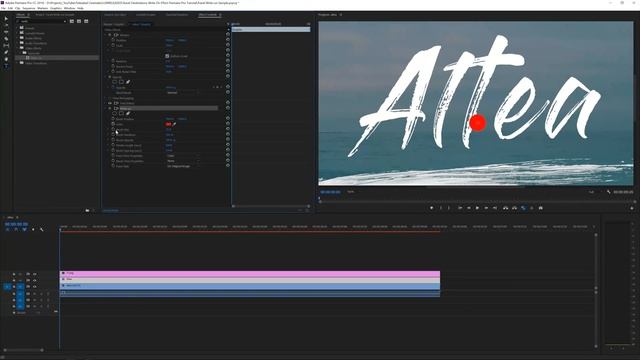The image size is (640, 360).
Task: Click the Color eyedropper in Write-on effect
Action: click(175, 124)
